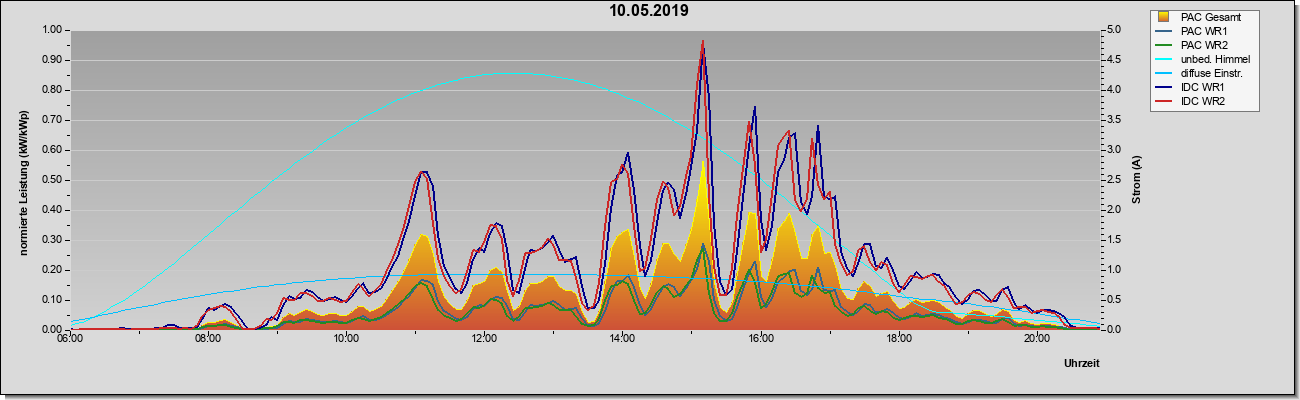Viewport: 1300px width, 400px height.
Task: Click the 12:00 time axis label
Action: pos(484,339)
